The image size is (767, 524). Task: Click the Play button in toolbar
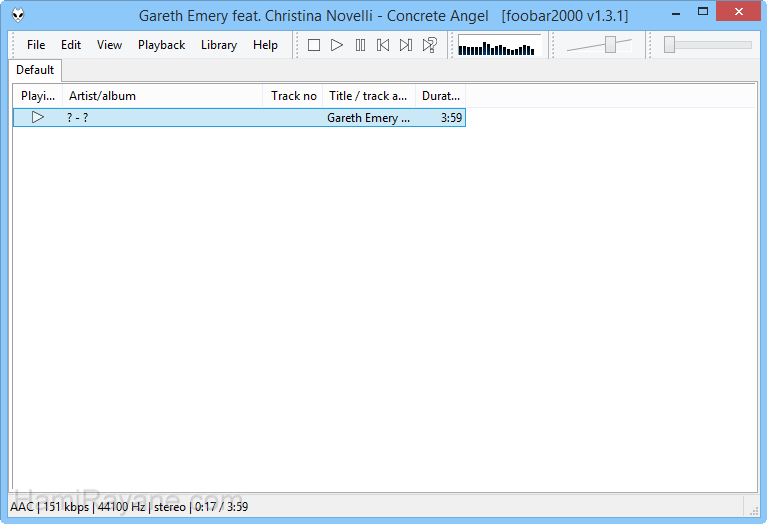[x=337, y=45]
